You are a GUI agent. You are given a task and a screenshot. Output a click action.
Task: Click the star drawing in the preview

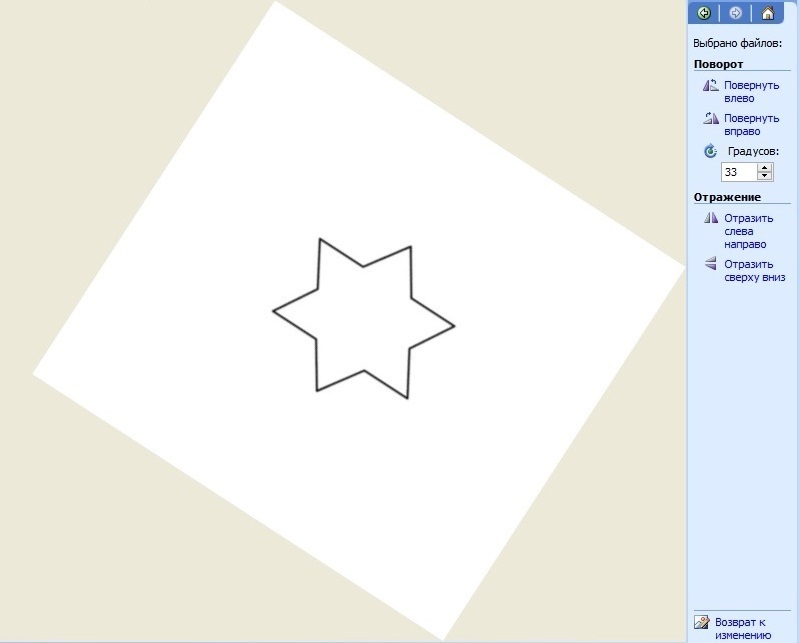363,318
